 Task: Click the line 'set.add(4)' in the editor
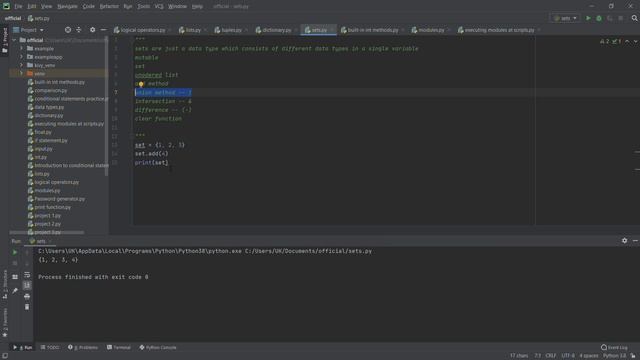point(151,153)
